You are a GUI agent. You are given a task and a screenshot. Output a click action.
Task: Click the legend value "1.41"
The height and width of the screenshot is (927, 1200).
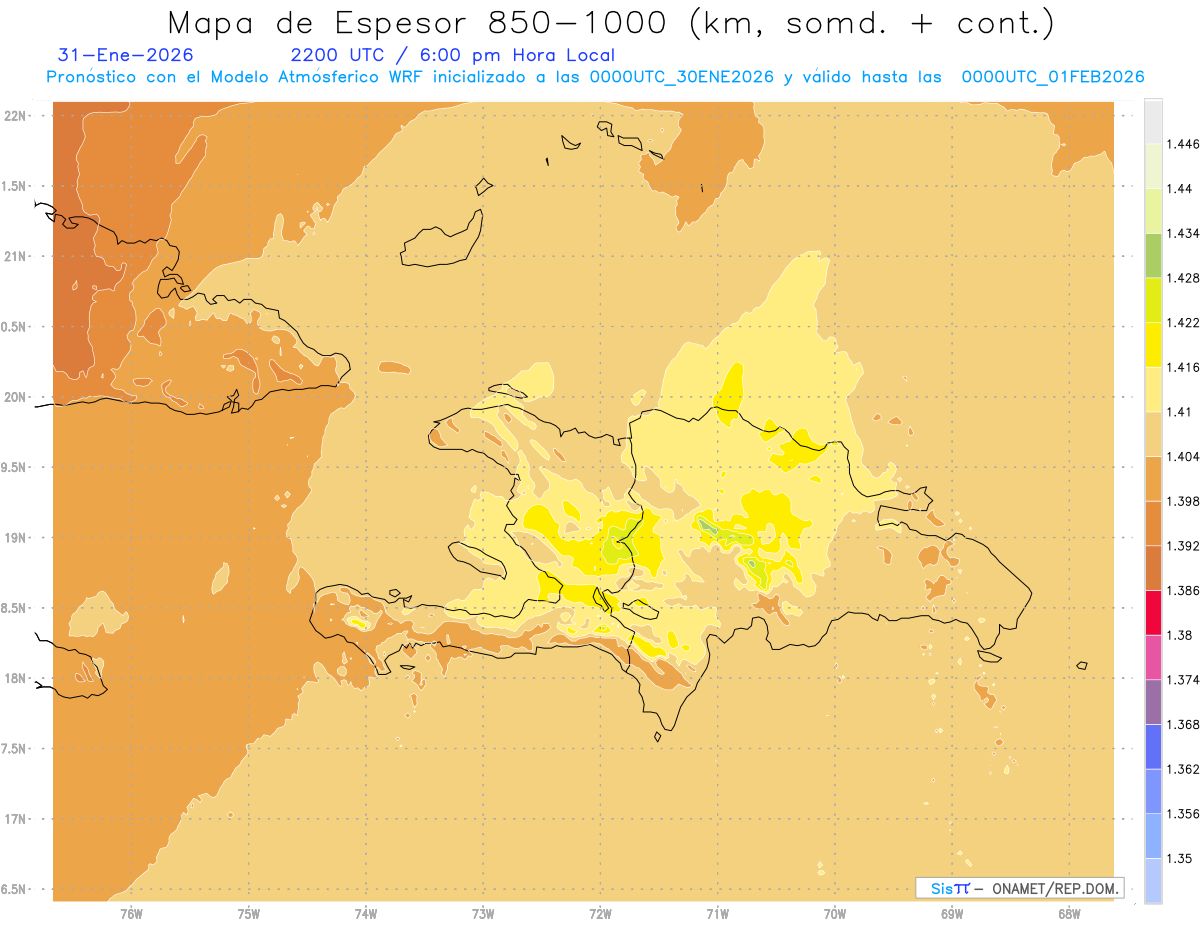[x=1179, y=412]
